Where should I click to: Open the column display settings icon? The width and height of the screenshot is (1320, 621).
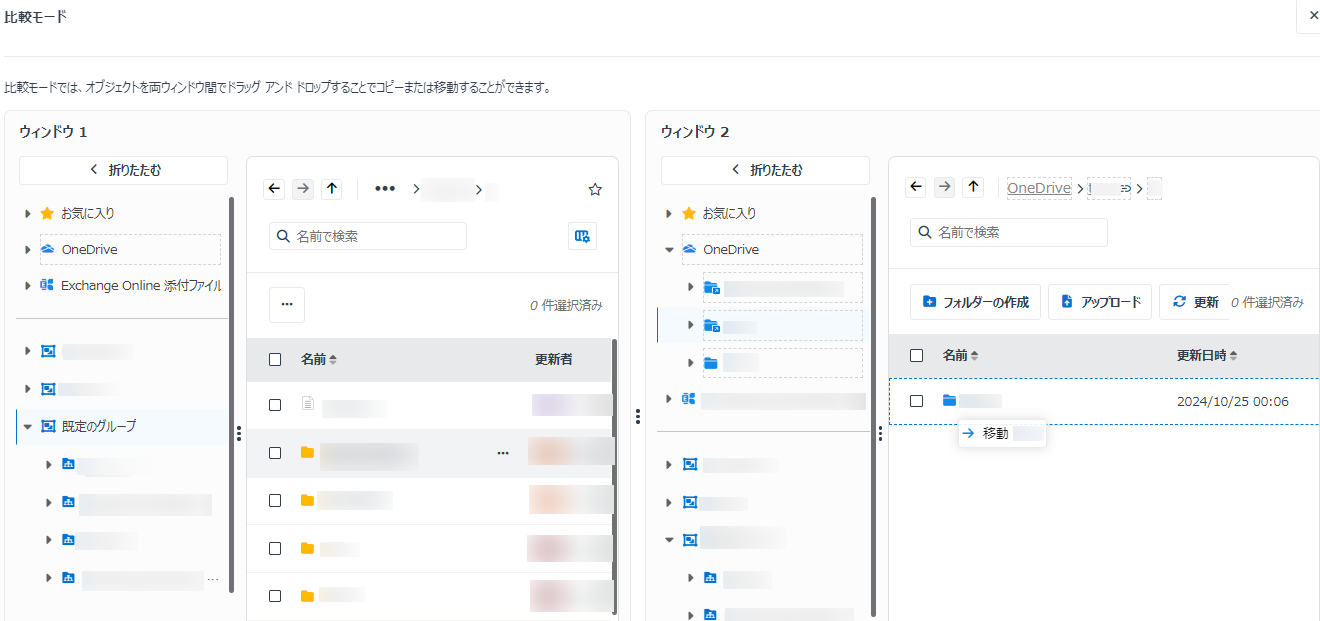coord(582,236)
